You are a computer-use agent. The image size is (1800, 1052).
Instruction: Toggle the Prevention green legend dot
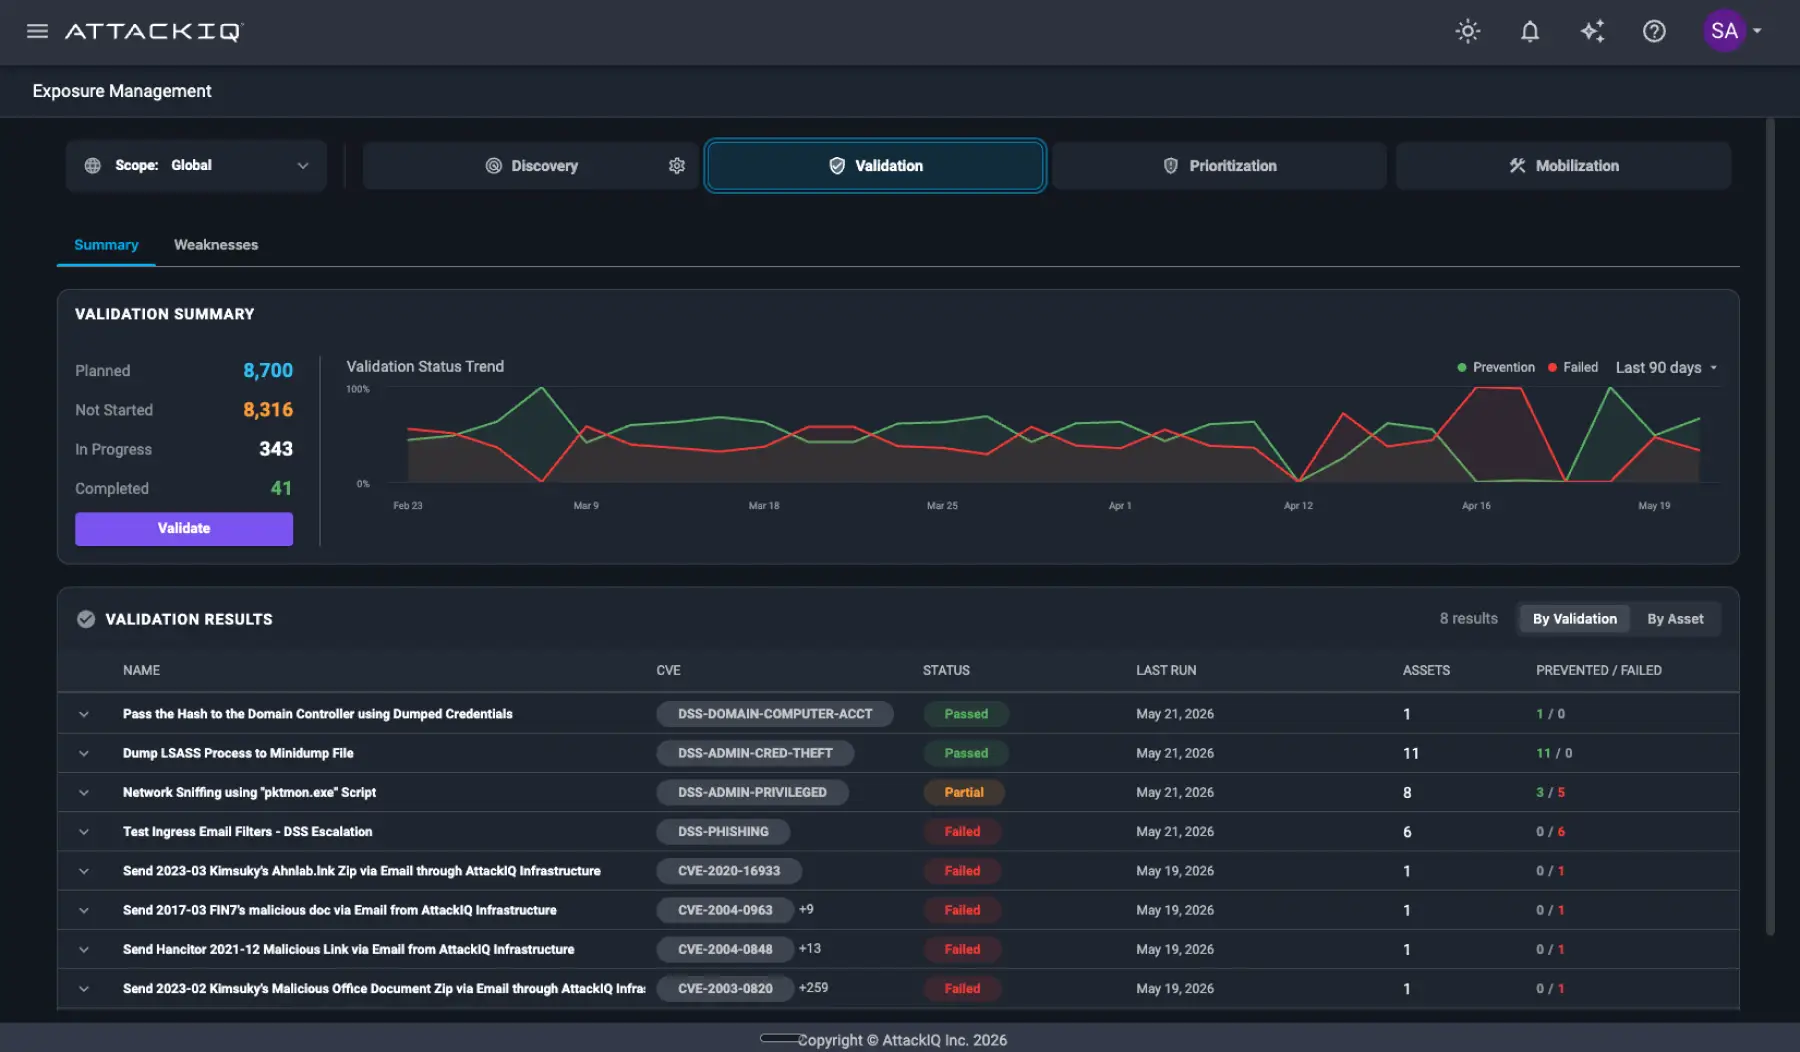pos(1462,367)
